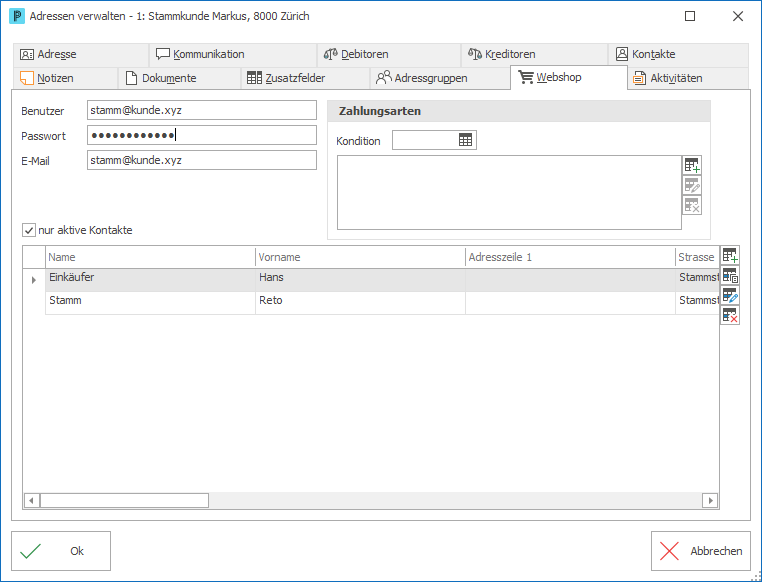
Task: Open the Kreditoren tab
Action: (534, 54)
